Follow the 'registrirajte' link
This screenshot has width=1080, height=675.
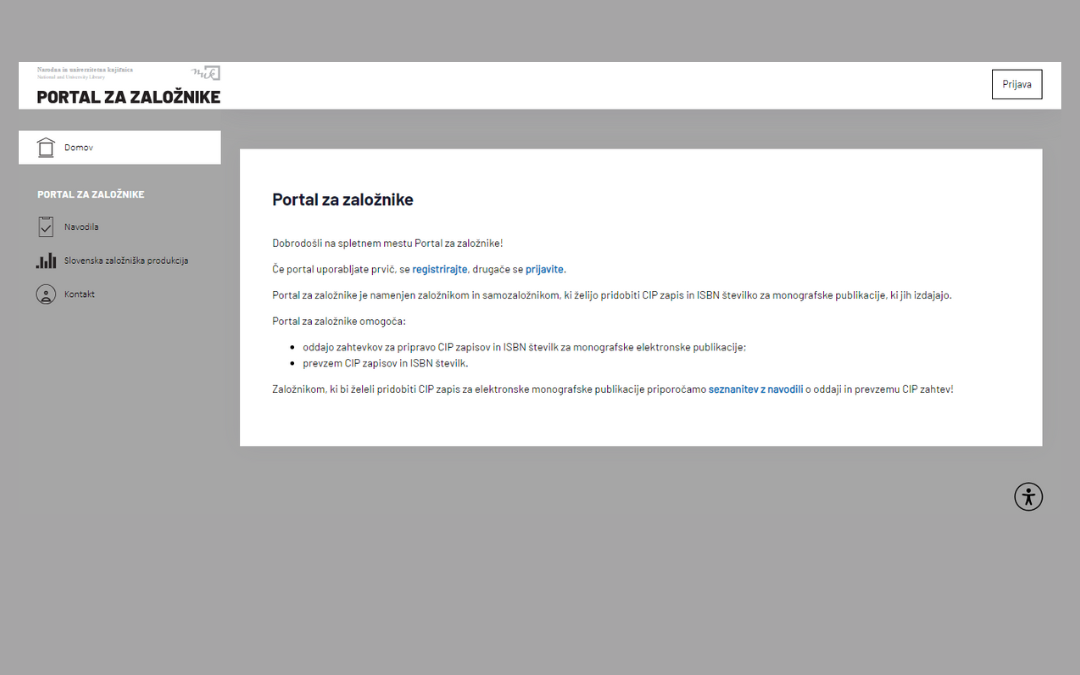click(439, 269)
